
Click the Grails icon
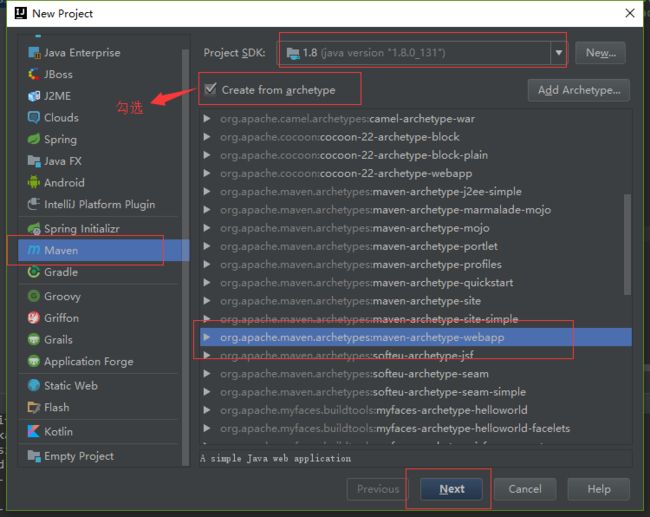[x=34, y=339]
